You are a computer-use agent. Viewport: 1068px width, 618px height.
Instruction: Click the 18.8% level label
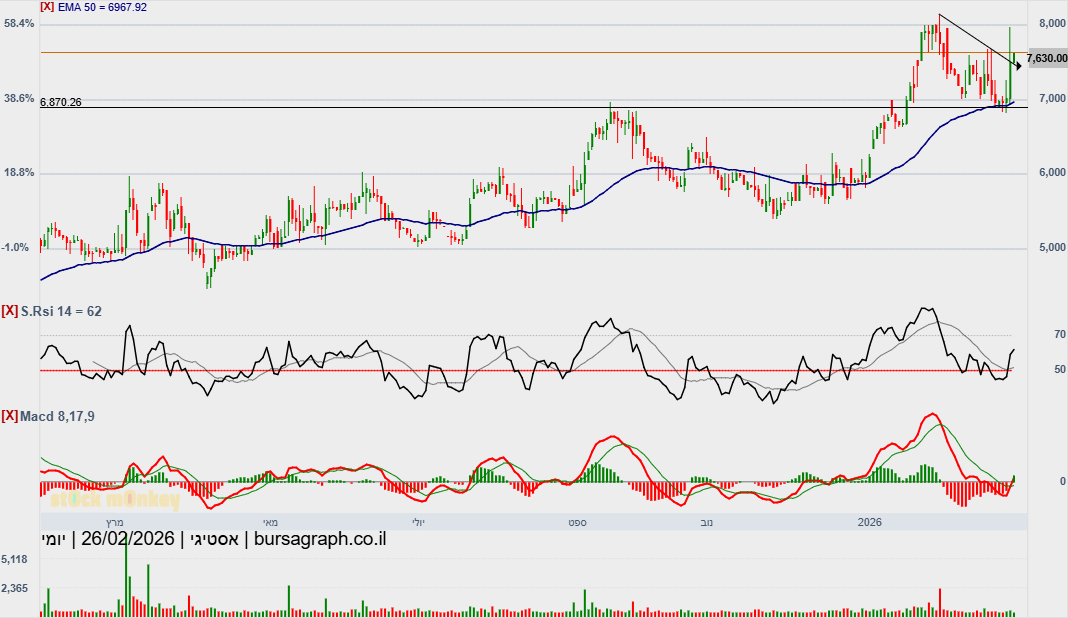19,173
